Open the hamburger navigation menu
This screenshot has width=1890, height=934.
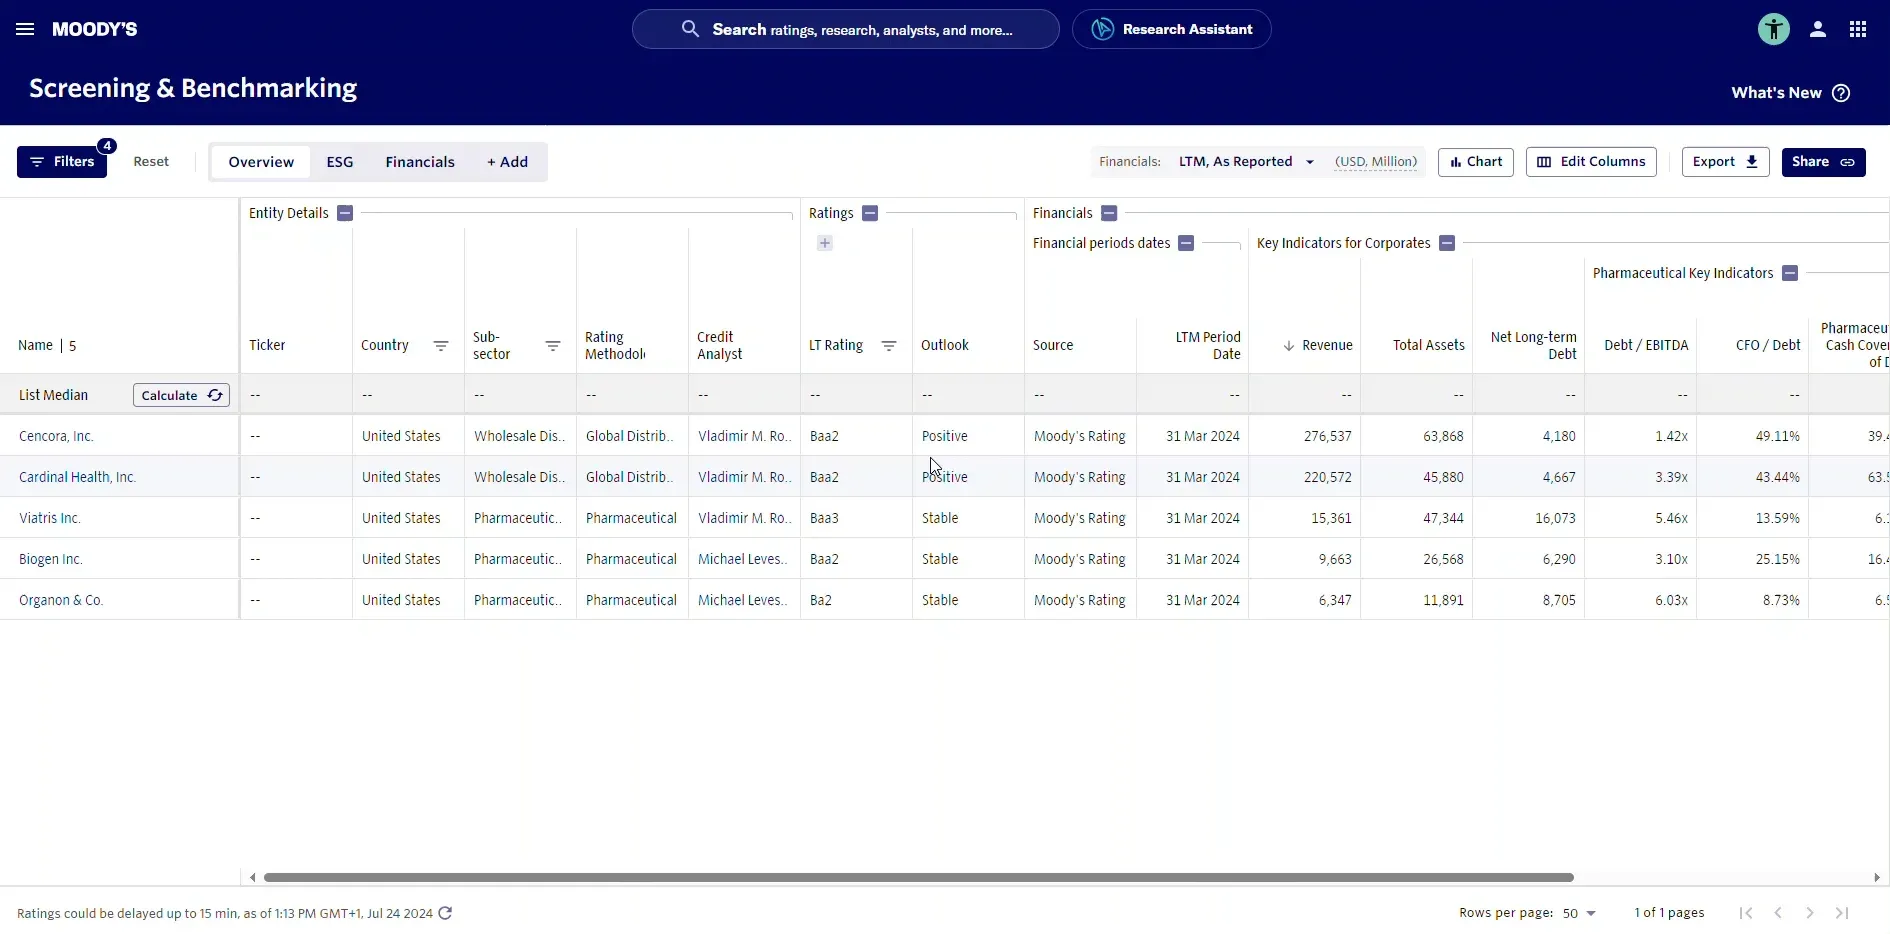tap(25, 29)
